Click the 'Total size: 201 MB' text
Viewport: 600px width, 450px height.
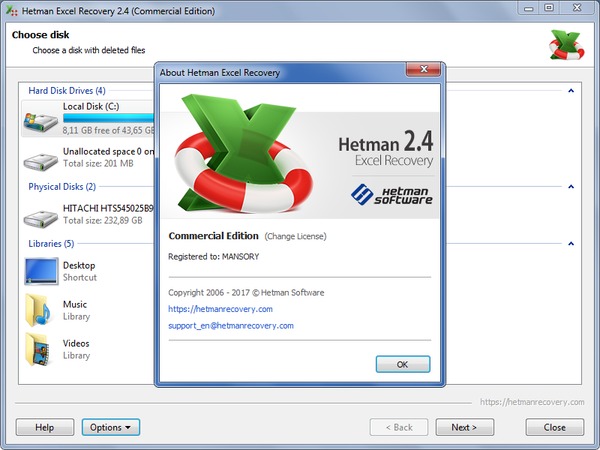[x=98, y=164]
